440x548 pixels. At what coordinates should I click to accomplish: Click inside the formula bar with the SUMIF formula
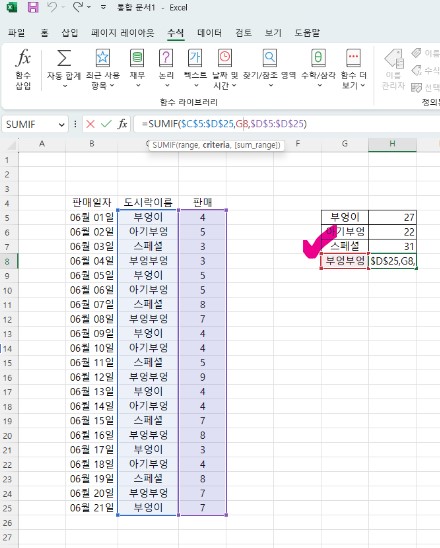click(287, 124)
